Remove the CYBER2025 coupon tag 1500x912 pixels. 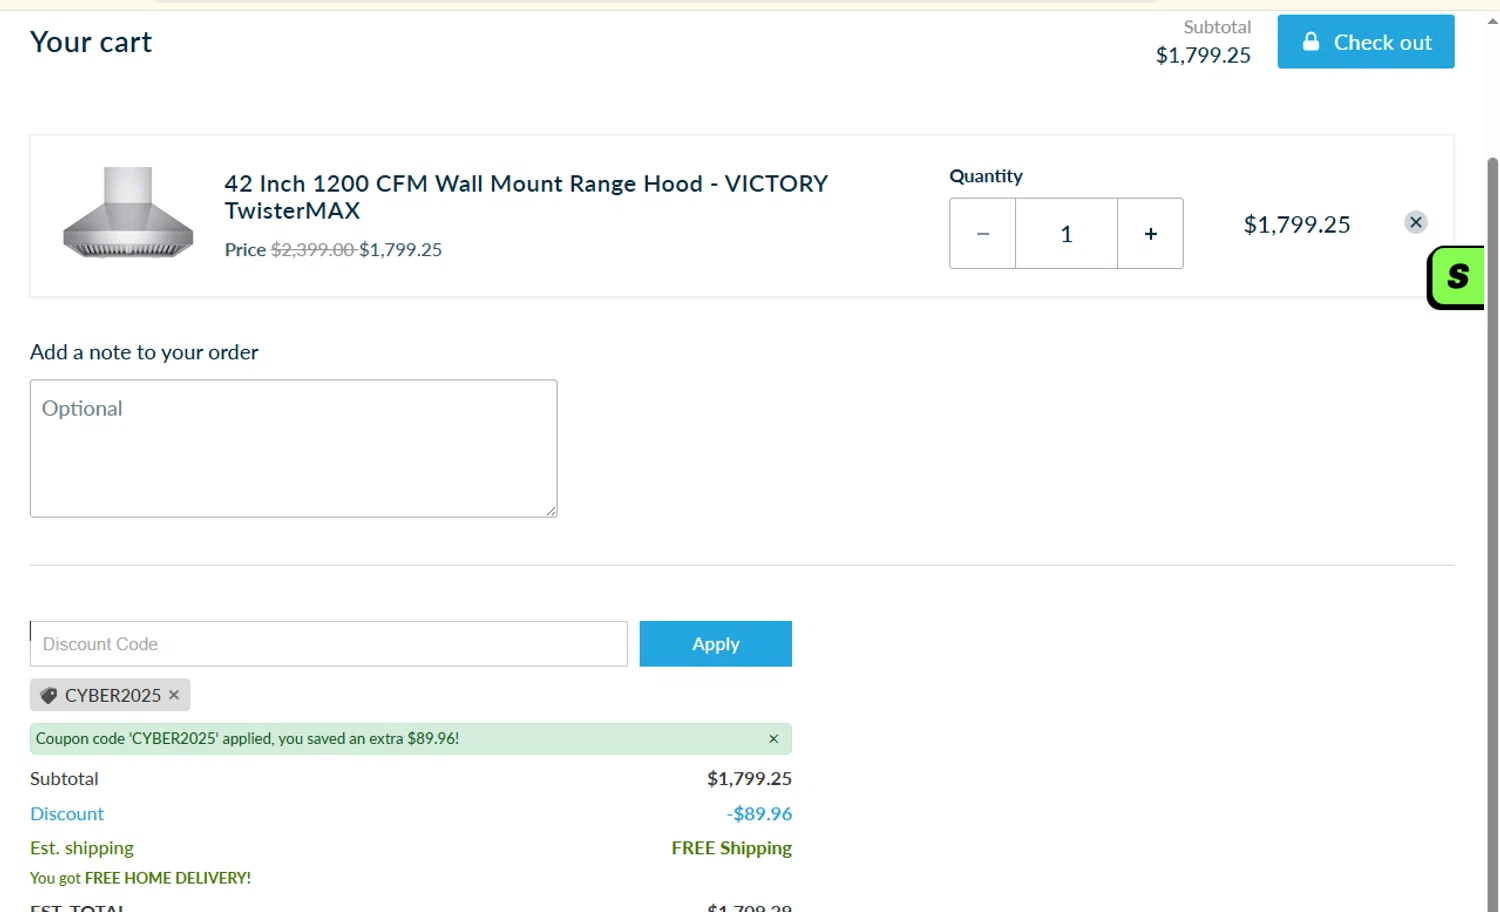174,695
